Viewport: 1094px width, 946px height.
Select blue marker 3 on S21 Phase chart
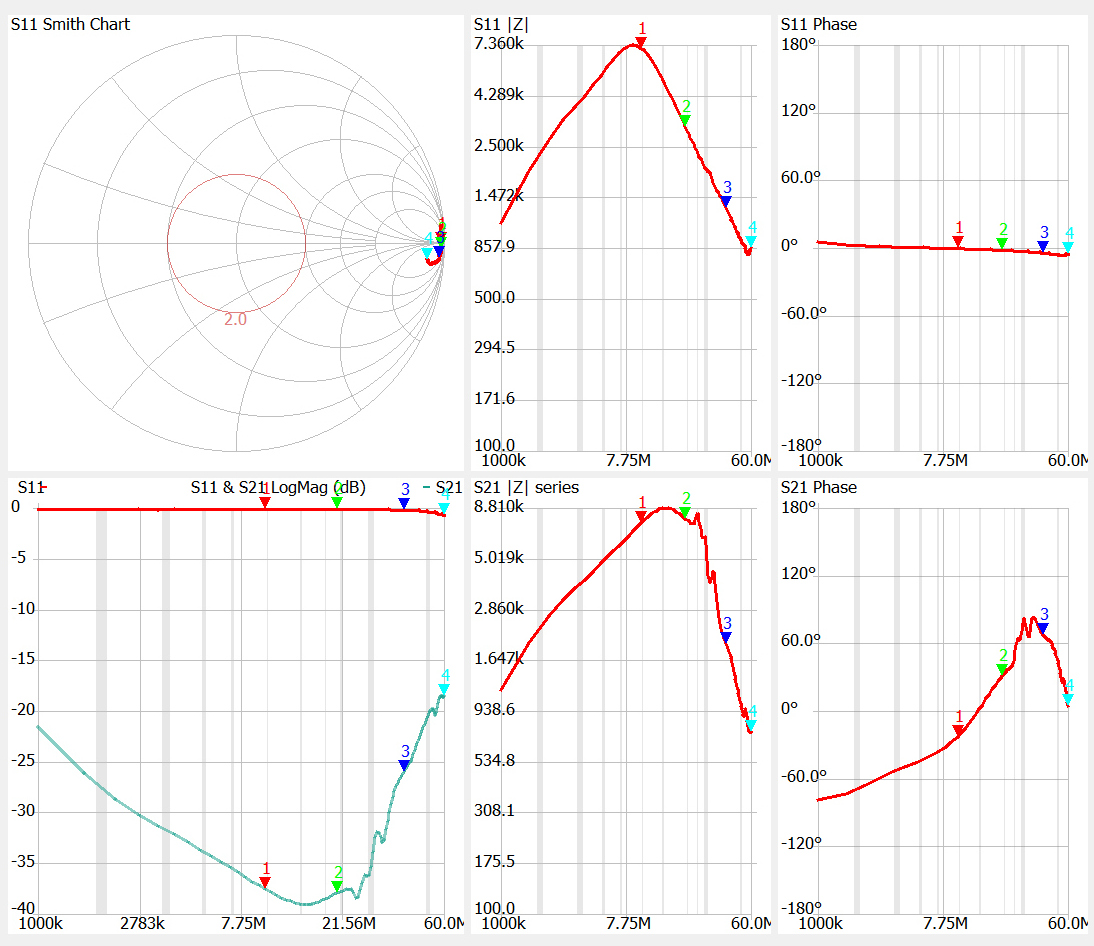coord(1043,628)
